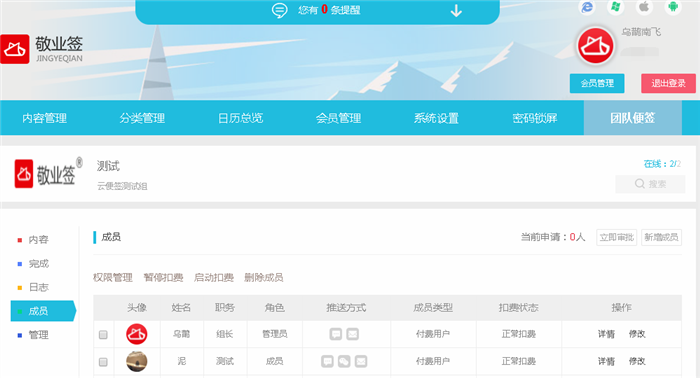Click the red user avatar at top right
The height and width of the screenshot is (378, 700).
[595, 46]
